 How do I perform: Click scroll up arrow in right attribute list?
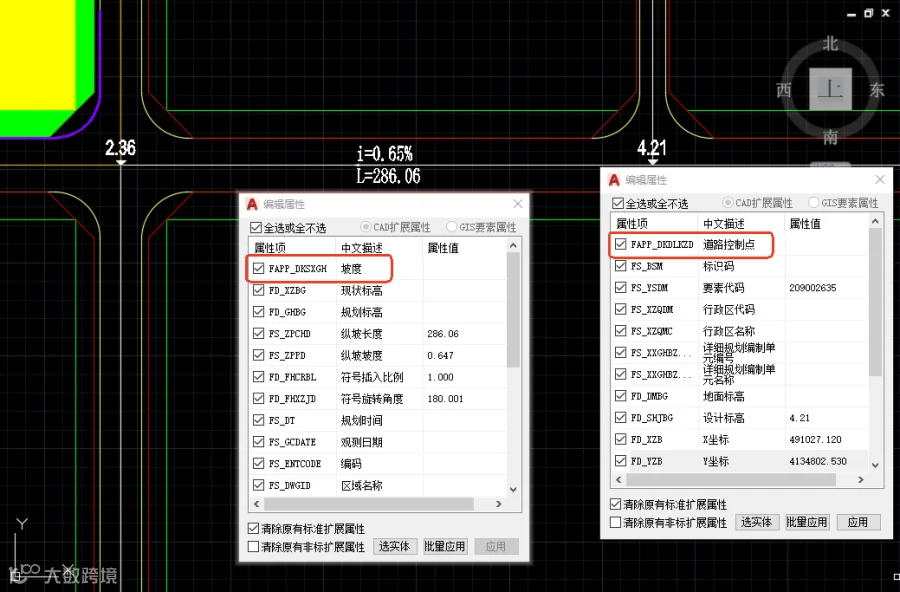pyautogui.click(x=875, y=222)
